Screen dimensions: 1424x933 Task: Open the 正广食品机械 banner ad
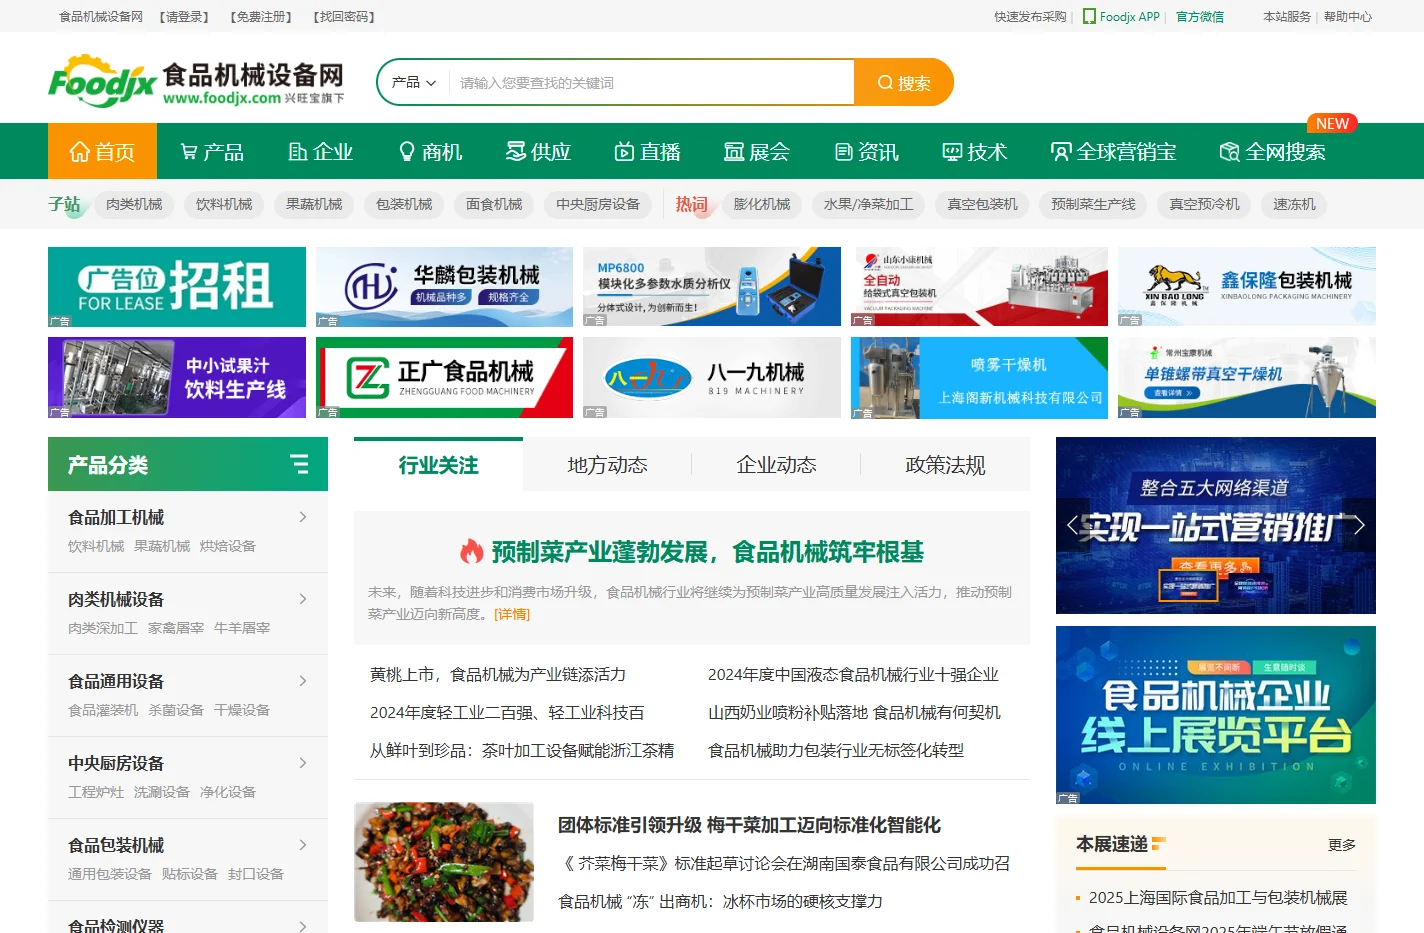click(444, 377)
